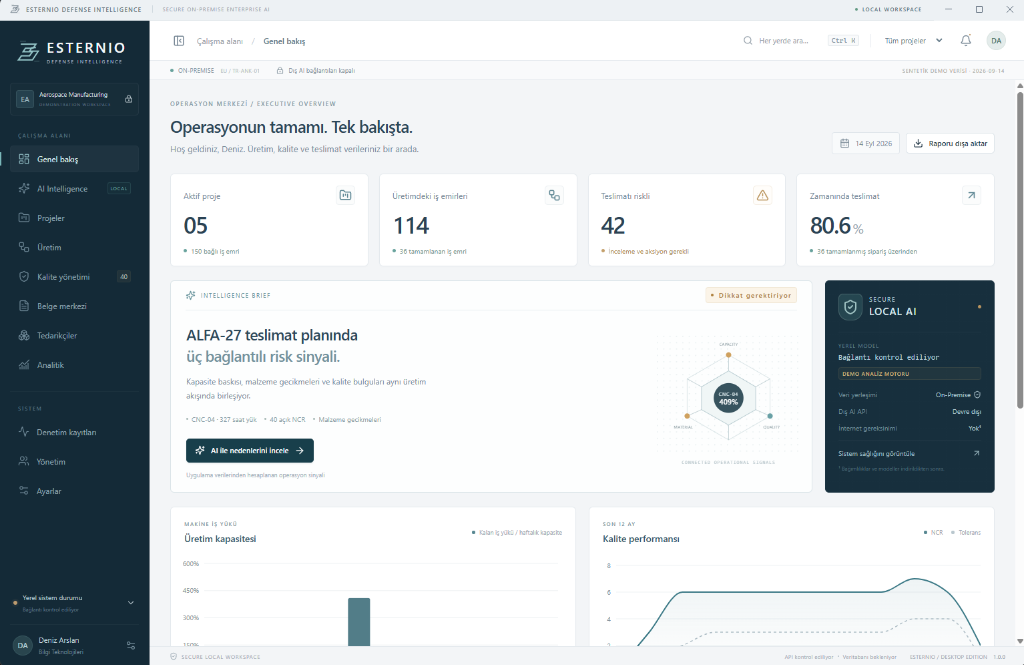This screenshot has width=1024, height=665.
Task: Click the Aktif proje card icon
Action: point(345,195)
